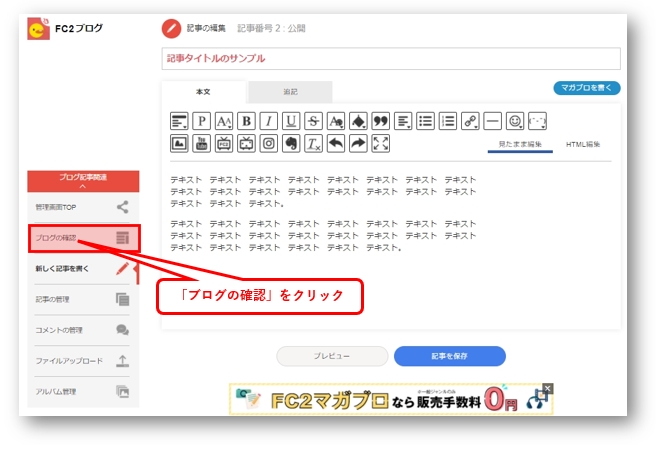Insert a numbered list
The width and height of the screenshot is (661, 449).
pyautogui.click(x=448, y=121)
